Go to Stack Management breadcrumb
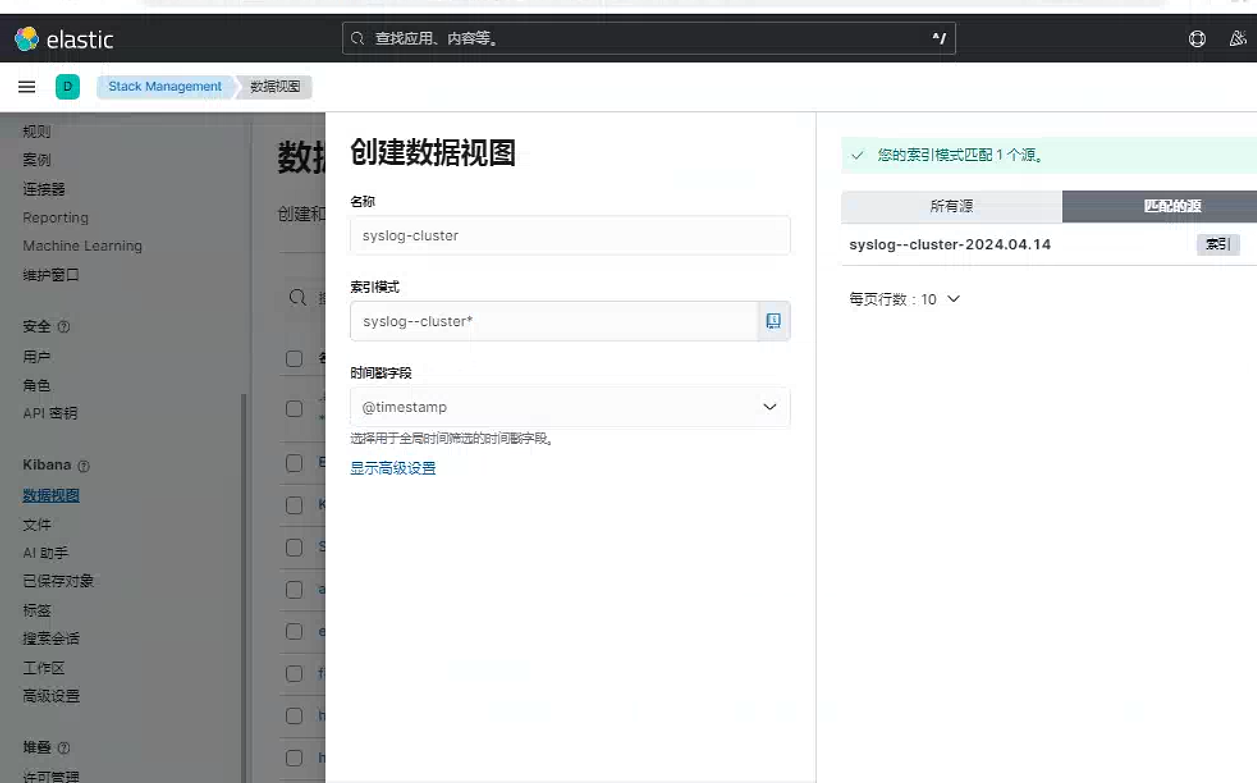This screenshot has height=783, width=1257. click(165, 87)
